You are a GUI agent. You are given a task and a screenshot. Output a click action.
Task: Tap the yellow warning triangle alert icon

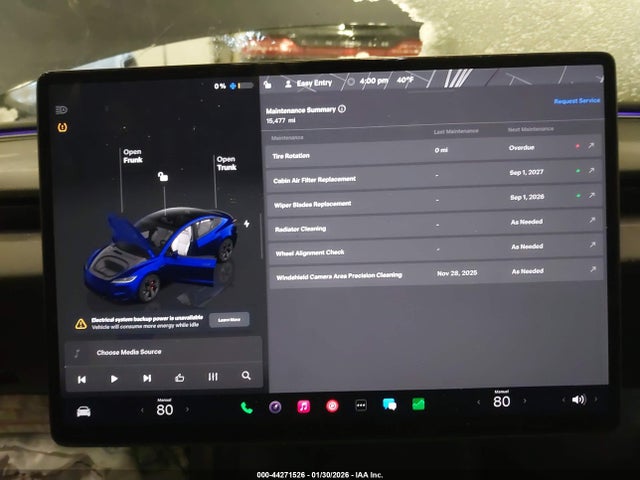81,324
